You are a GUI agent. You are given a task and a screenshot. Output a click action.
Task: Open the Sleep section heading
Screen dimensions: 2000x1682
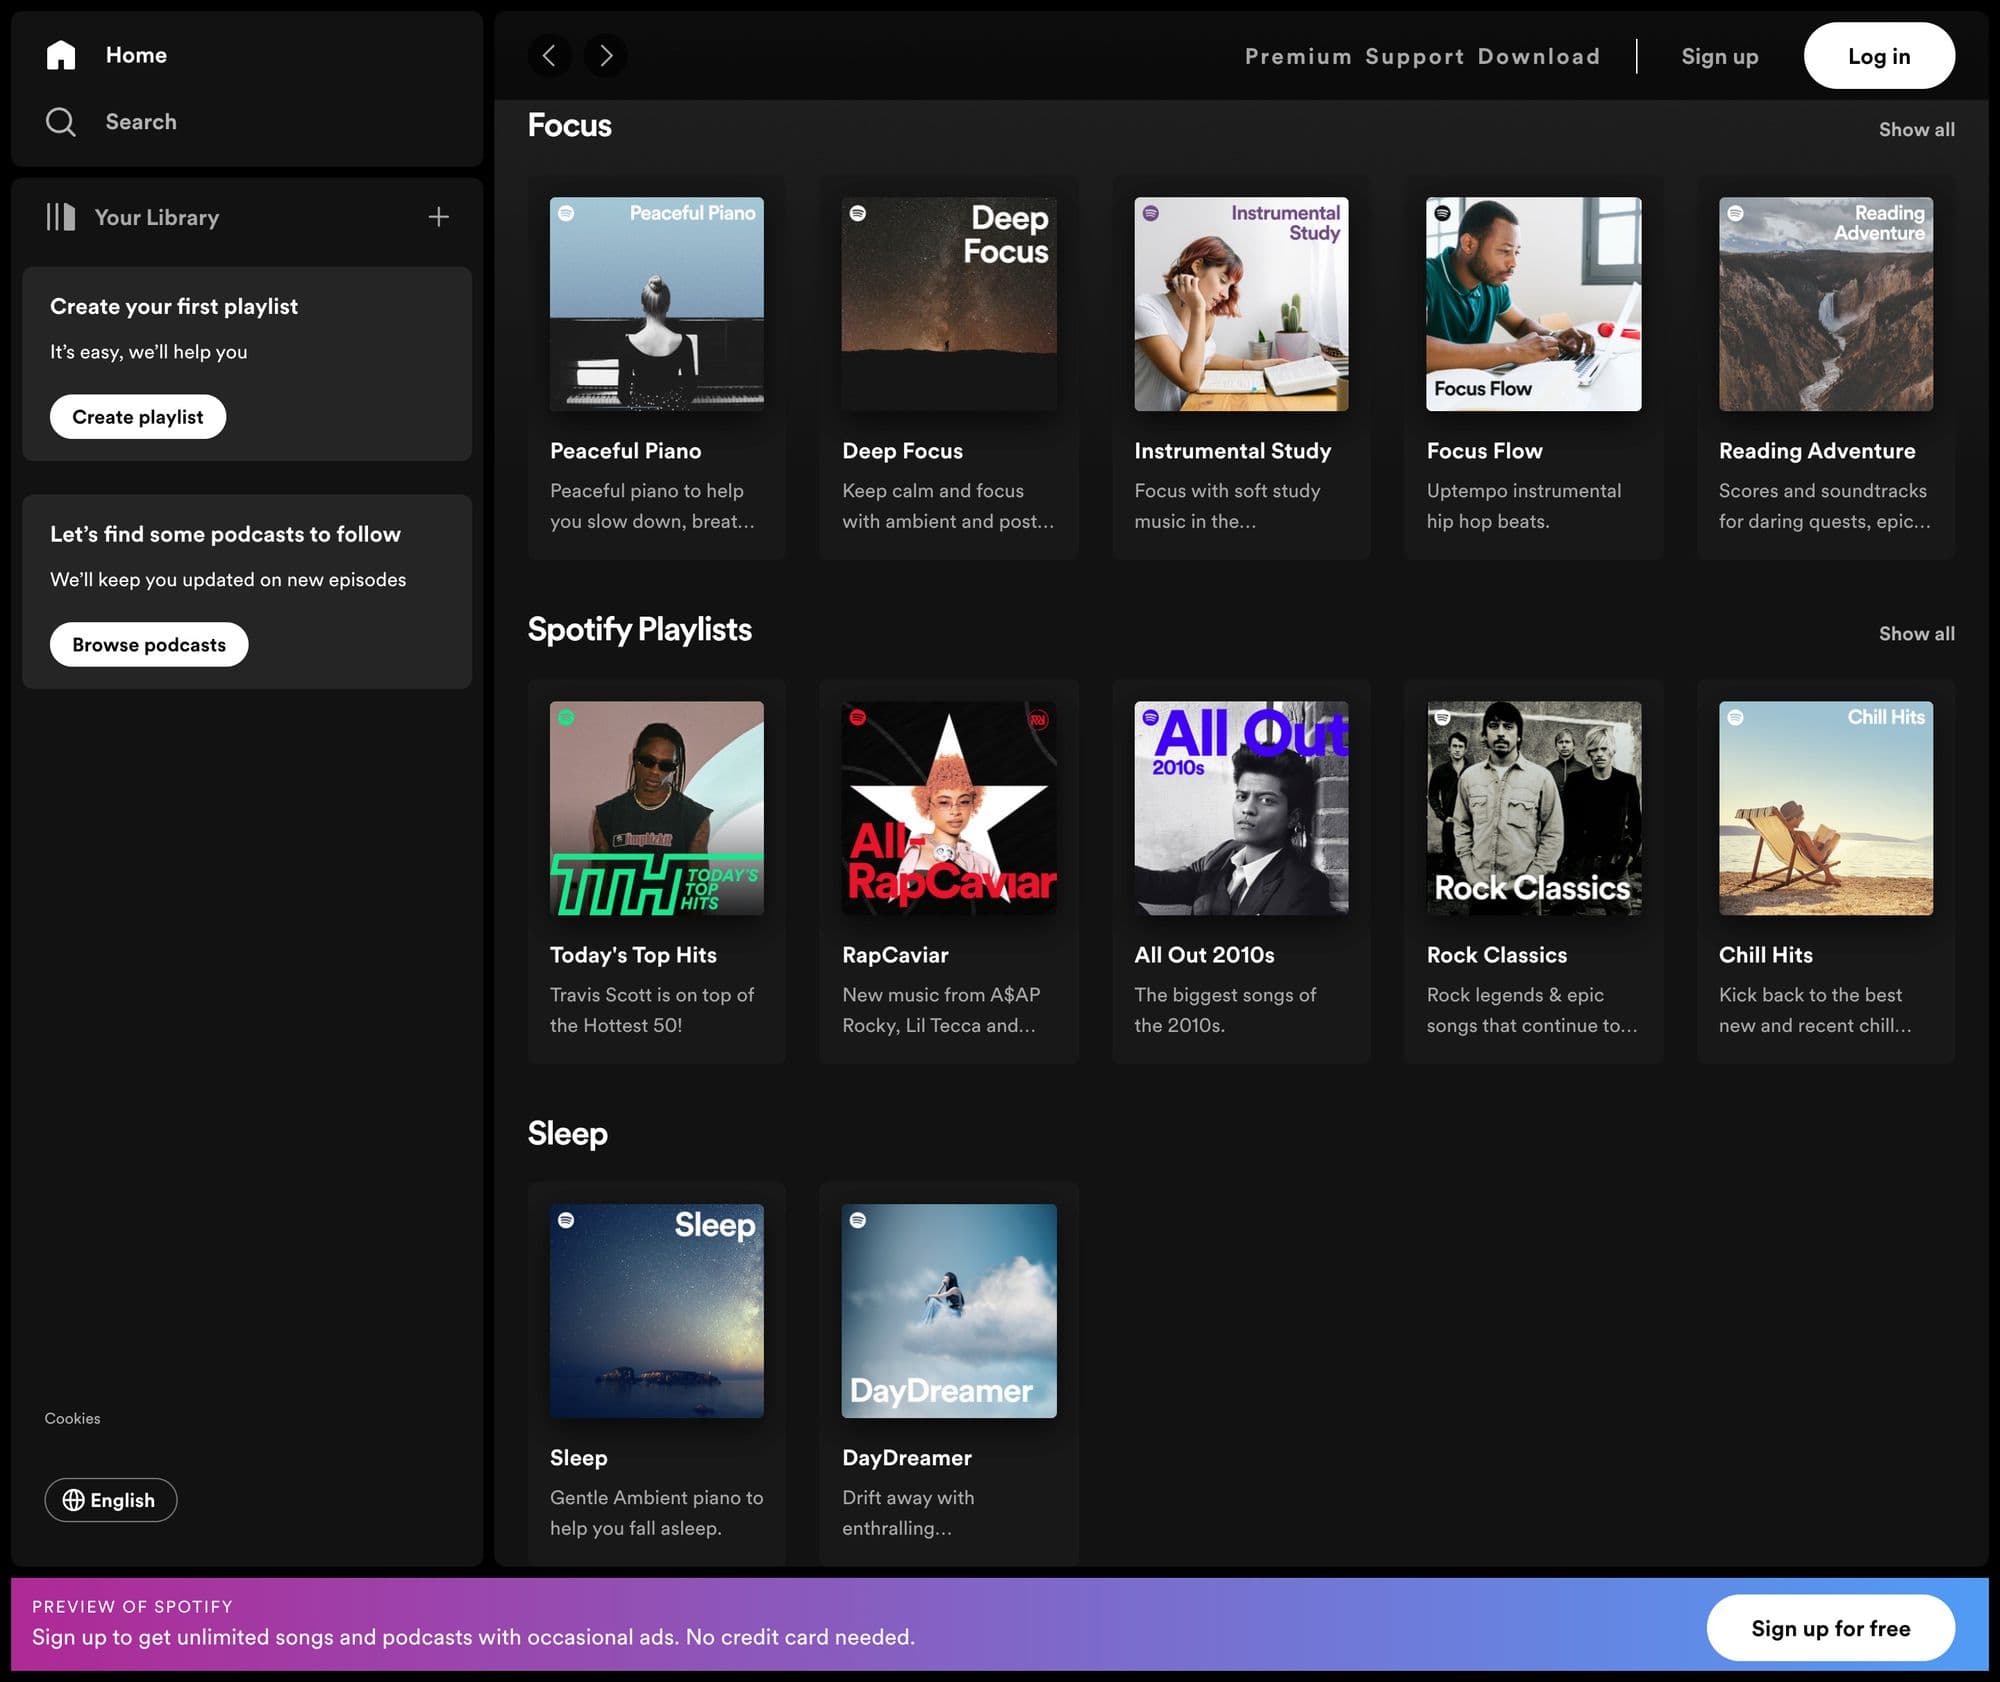coord(567,1133)
